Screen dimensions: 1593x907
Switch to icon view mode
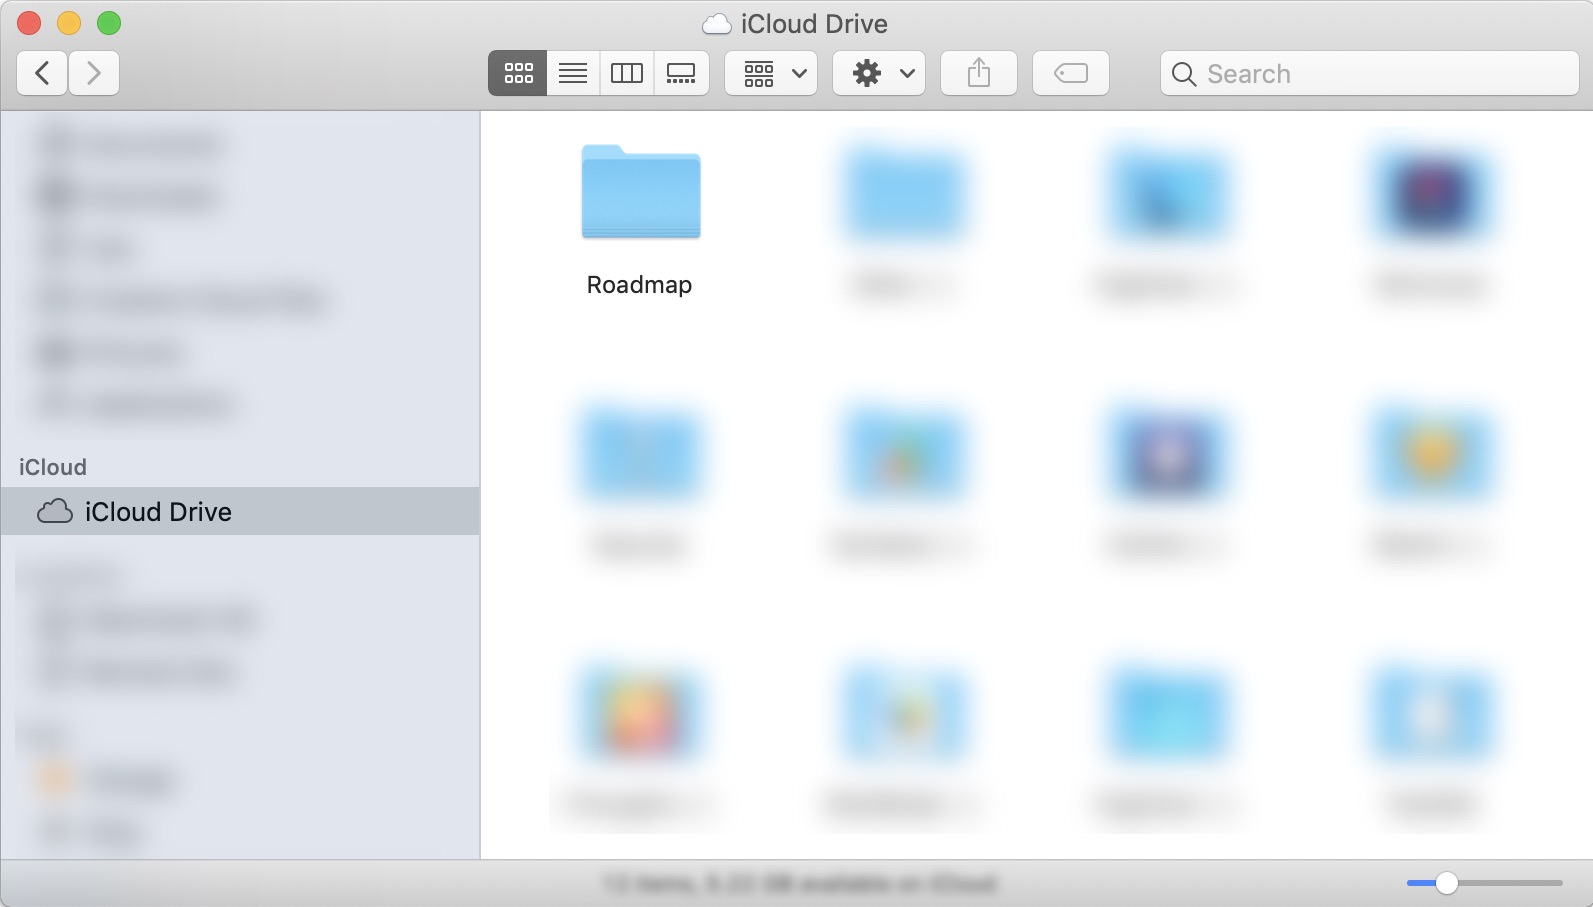coord(518,73)
